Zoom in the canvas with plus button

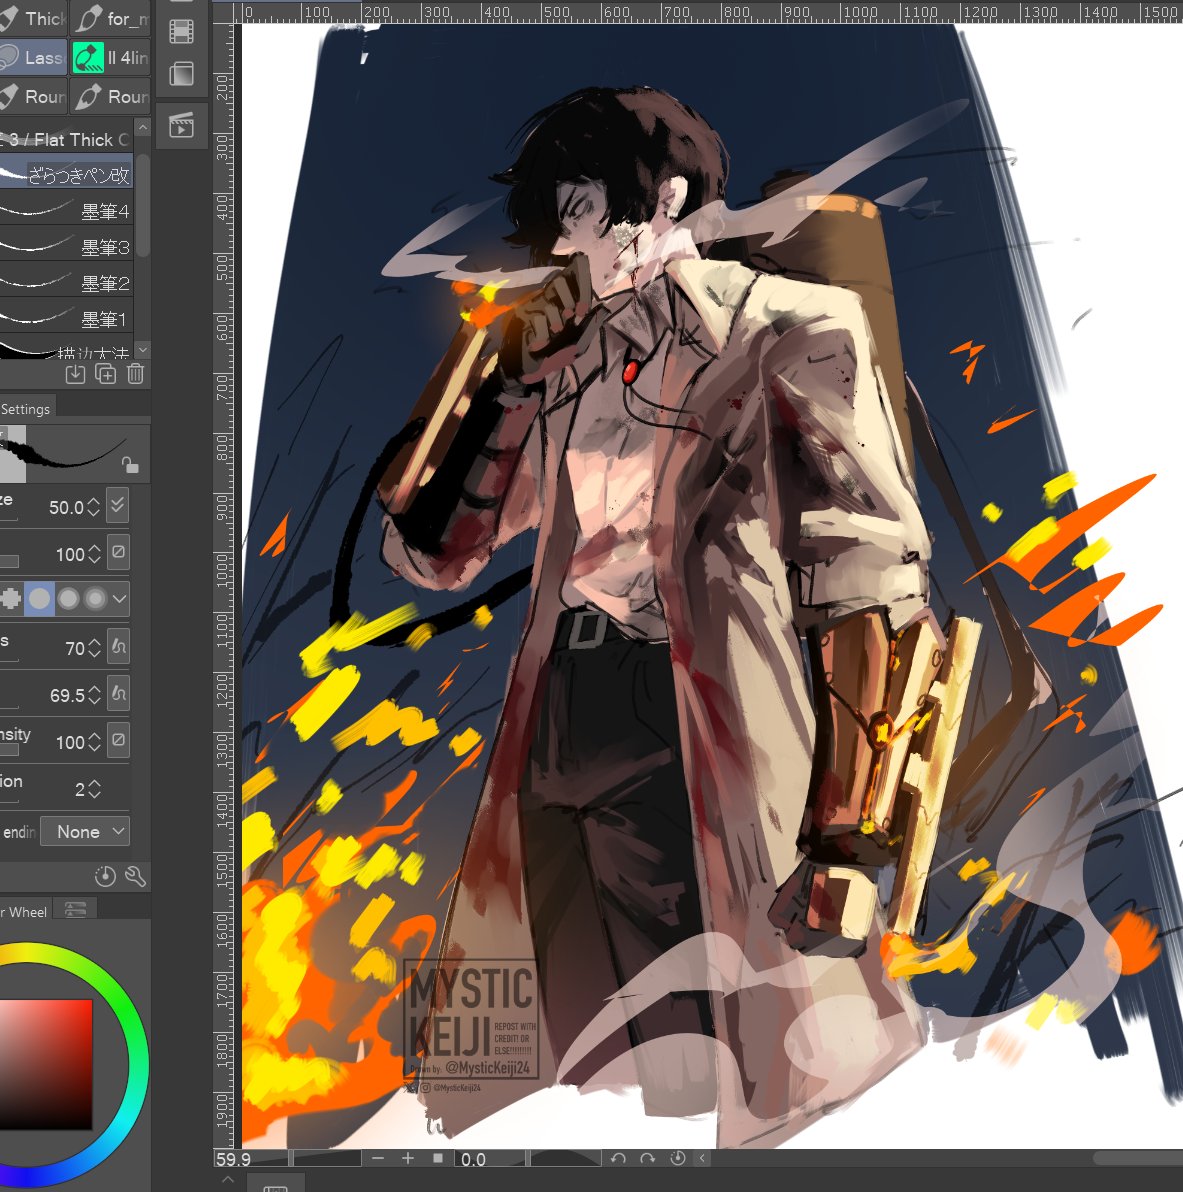[408, 1158]
